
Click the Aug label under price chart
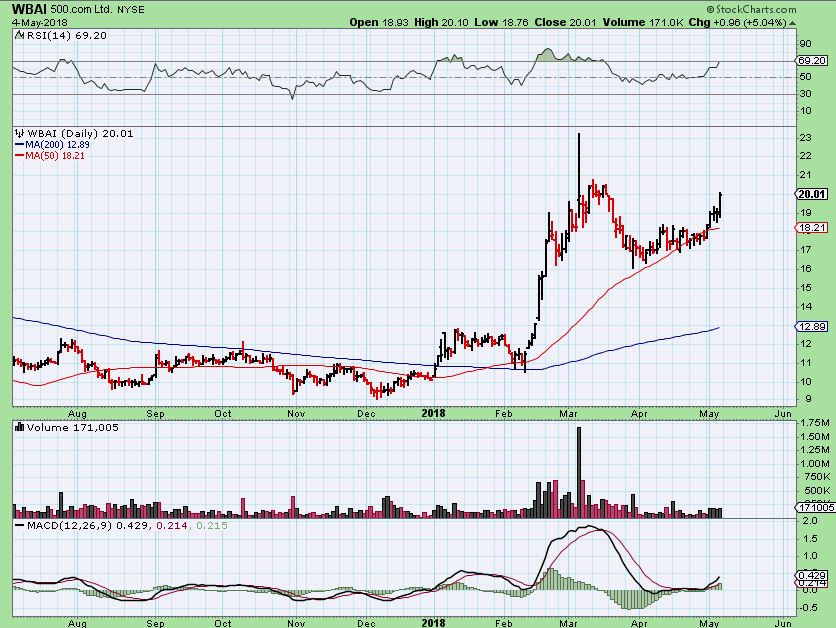coord(77,414)
